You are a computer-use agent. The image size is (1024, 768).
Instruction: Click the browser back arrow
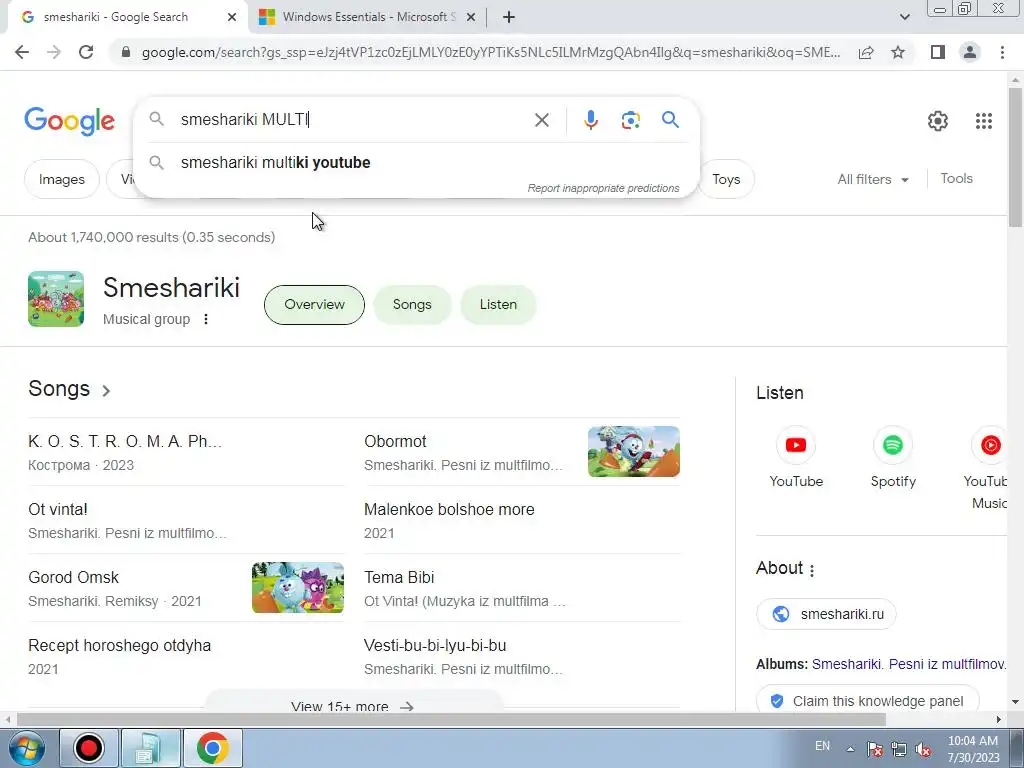(22, 52)
